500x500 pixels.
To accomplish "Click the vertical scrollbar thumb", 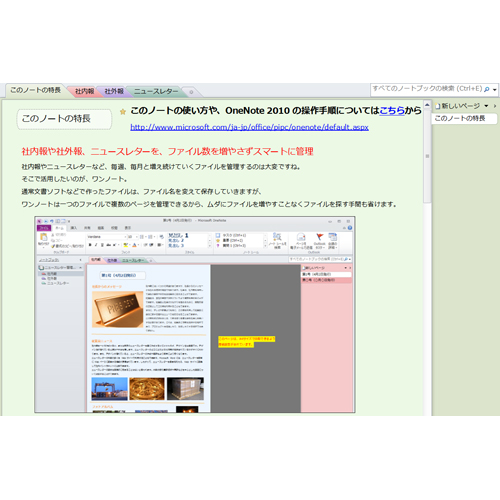I will pyautogui.click(x=427, y=156).
